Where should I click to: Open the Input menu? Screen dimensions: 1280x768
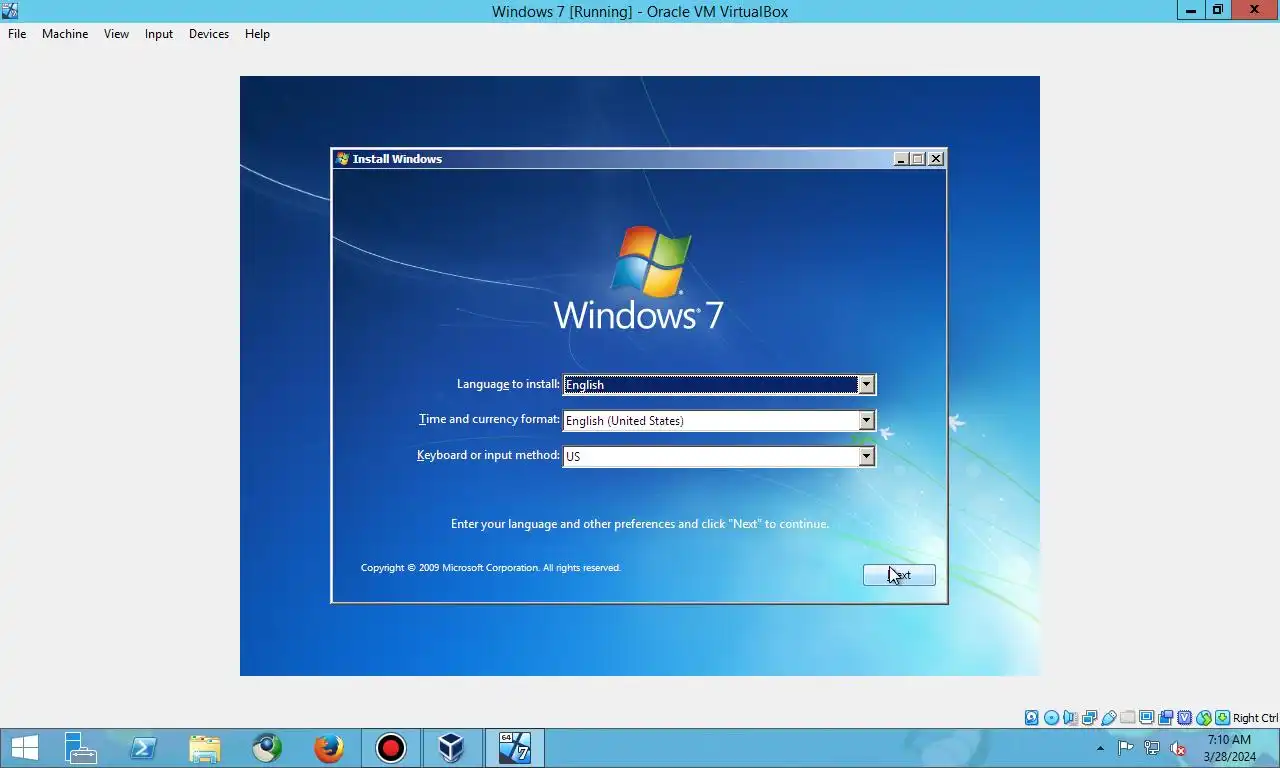point(158,33)
